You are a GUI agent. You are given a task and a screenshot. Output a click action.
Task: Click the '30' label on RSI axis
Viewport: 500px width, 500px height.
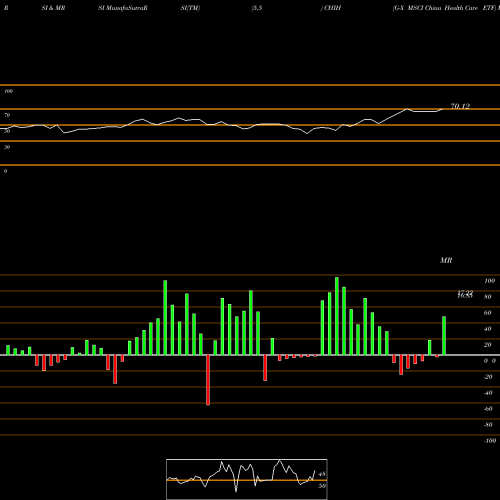(x=7, y=147)
